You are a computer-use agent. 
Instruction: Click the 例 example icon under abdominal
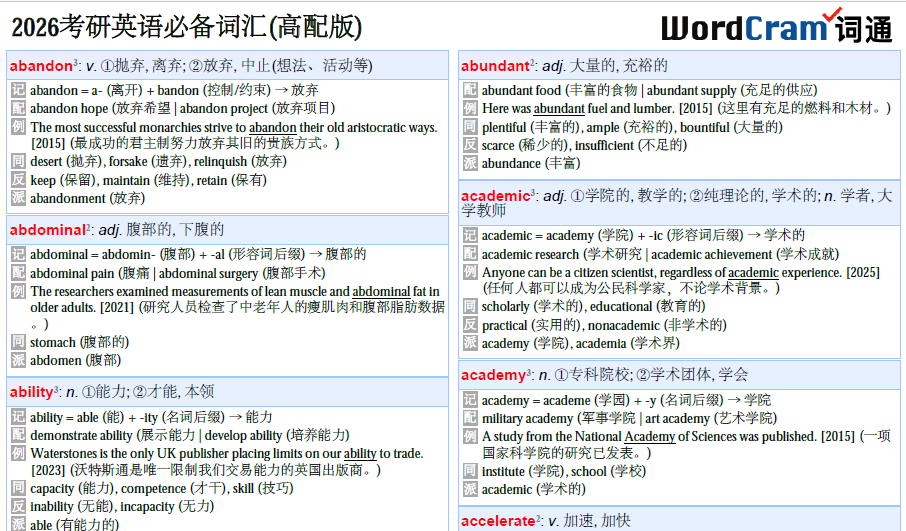pyautogui.click(x=18, y=291)
